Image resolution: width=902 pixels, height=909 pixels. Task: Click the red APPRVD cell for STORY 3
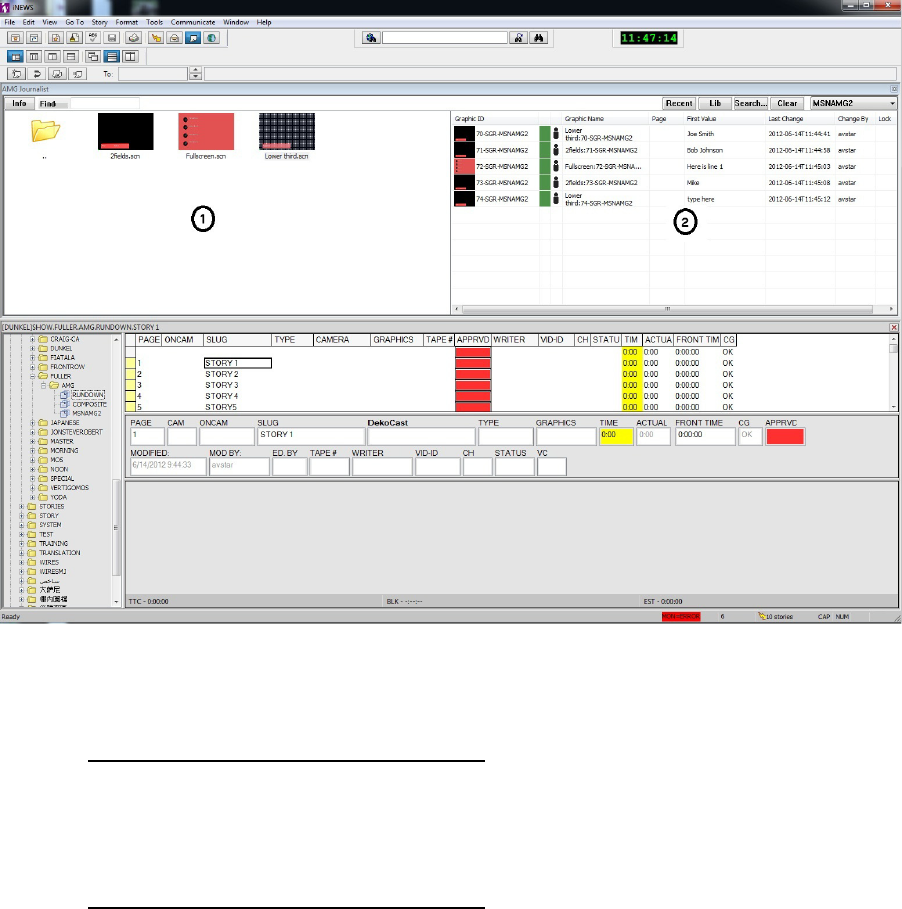point(473,385)
